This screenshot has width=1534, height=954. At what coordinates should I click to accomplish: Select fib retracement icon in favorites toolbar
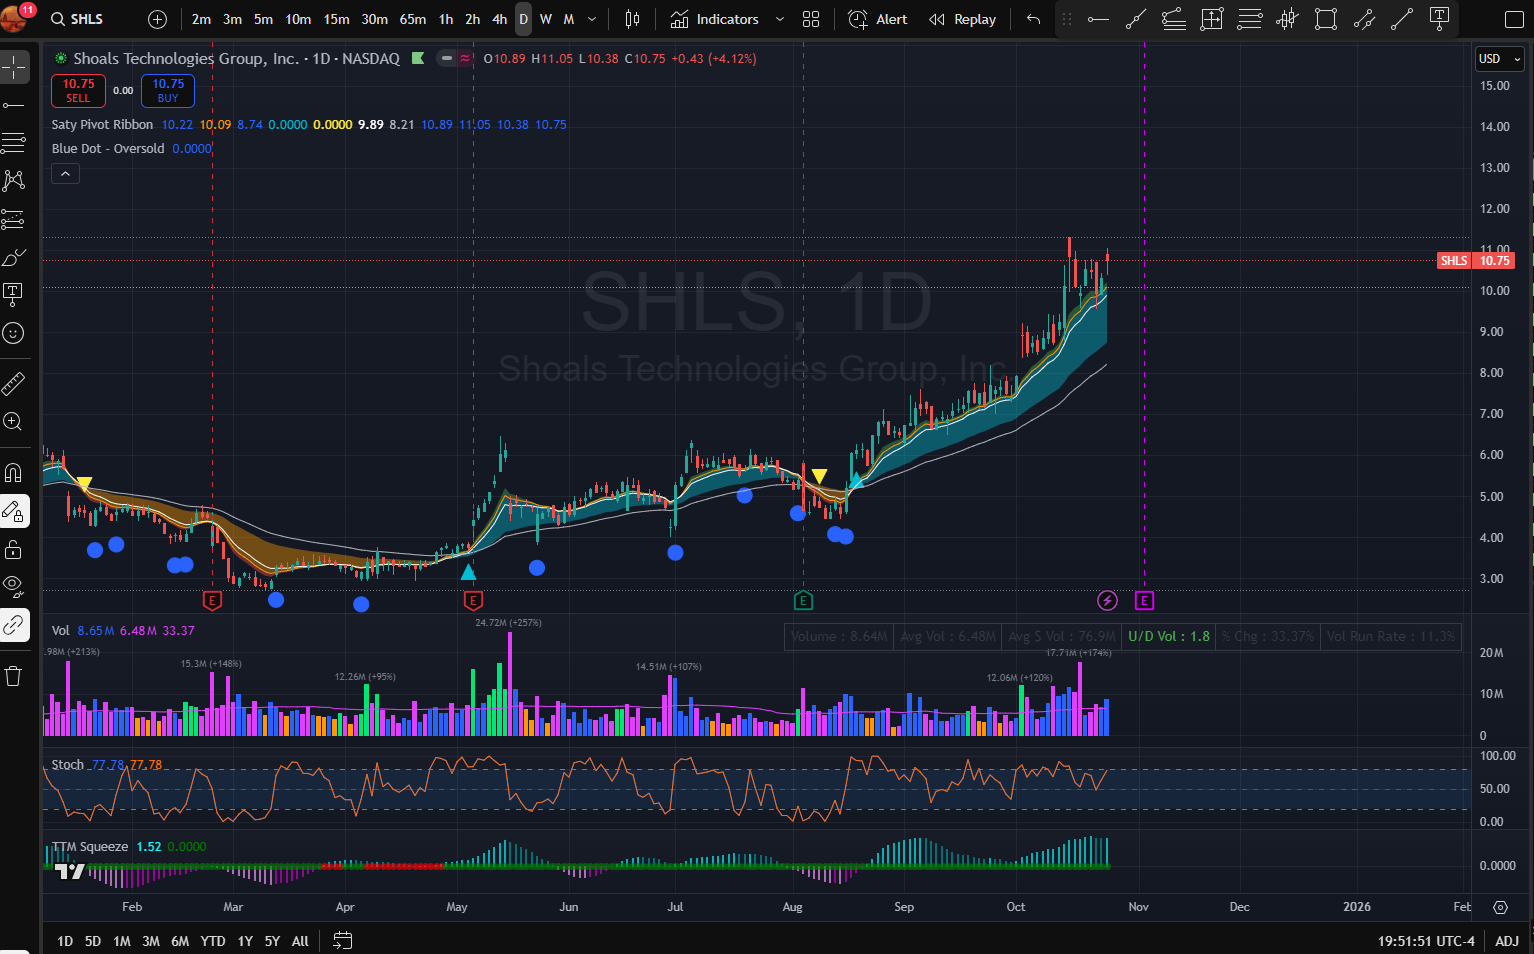(1250, 19)
